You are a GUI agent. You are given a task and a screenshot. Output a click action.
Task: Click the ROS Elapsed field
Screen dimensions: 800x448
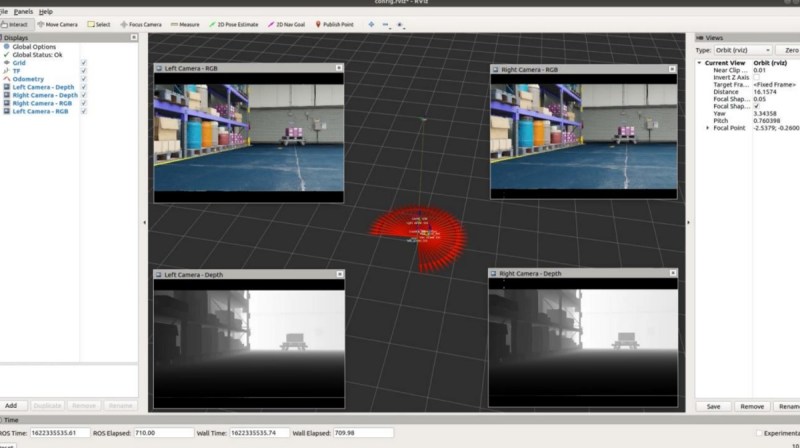pyautogui.click(x=163, y=433)
